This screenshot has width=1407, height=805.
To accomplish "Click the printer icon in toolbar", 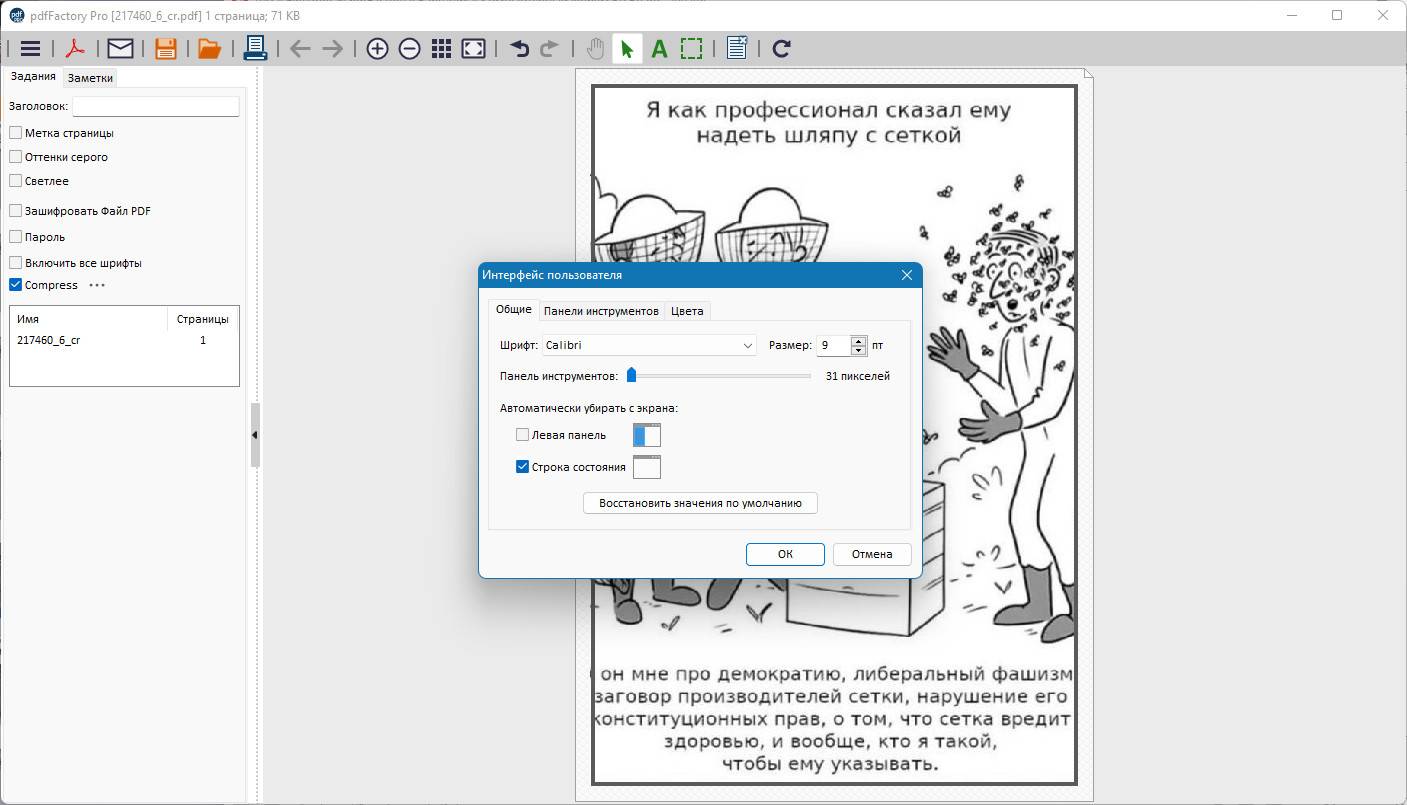I will [x=255, y=48].
